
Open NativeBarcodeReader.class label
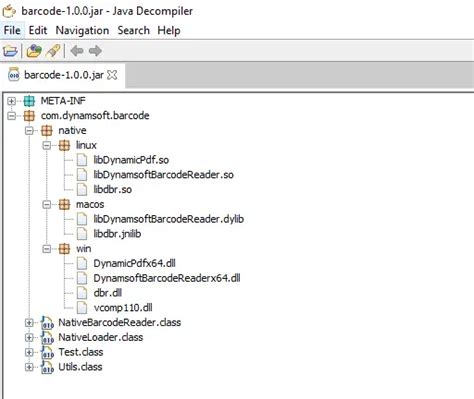(120, 323)
